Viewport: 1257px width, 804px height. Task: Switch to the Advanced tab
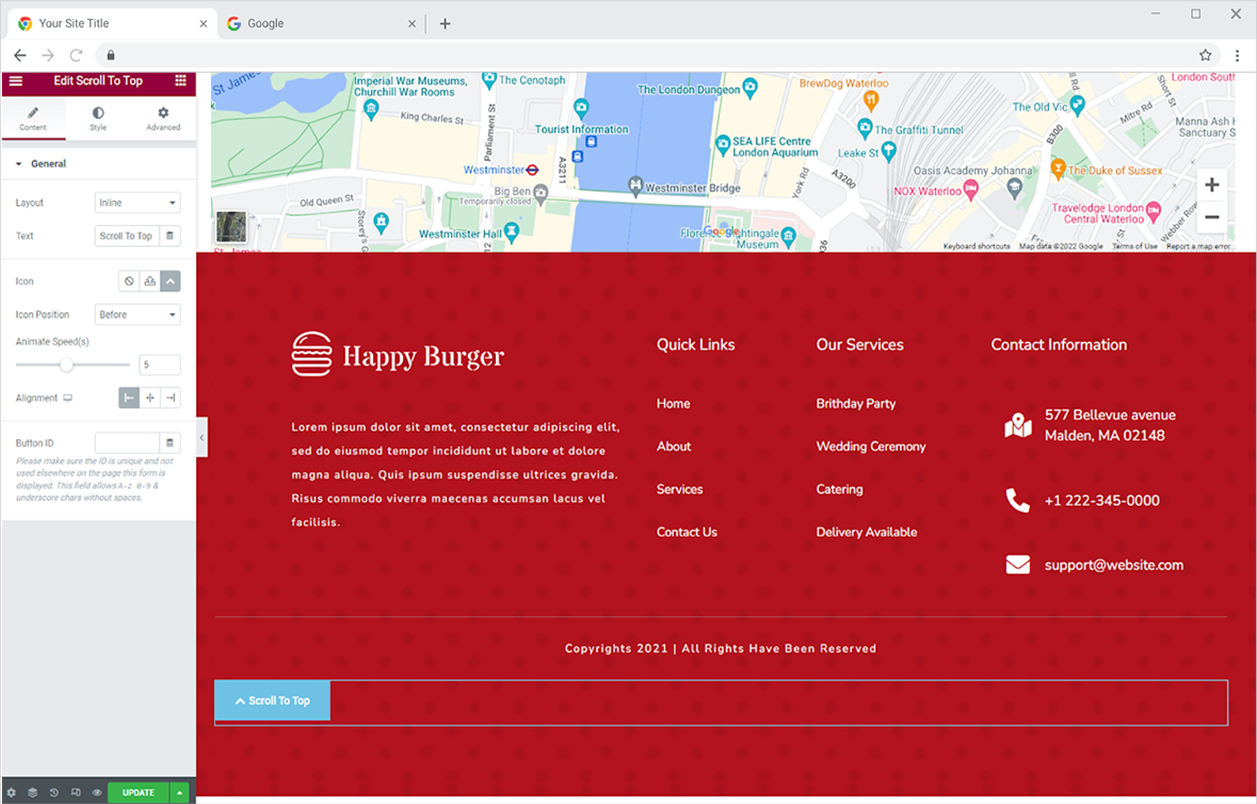(163, 119)
